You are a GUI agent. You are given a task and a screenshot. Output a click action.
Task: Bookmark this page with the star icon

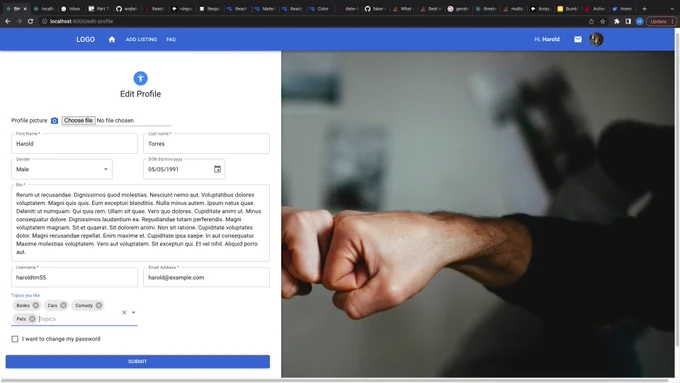point(603,21)
